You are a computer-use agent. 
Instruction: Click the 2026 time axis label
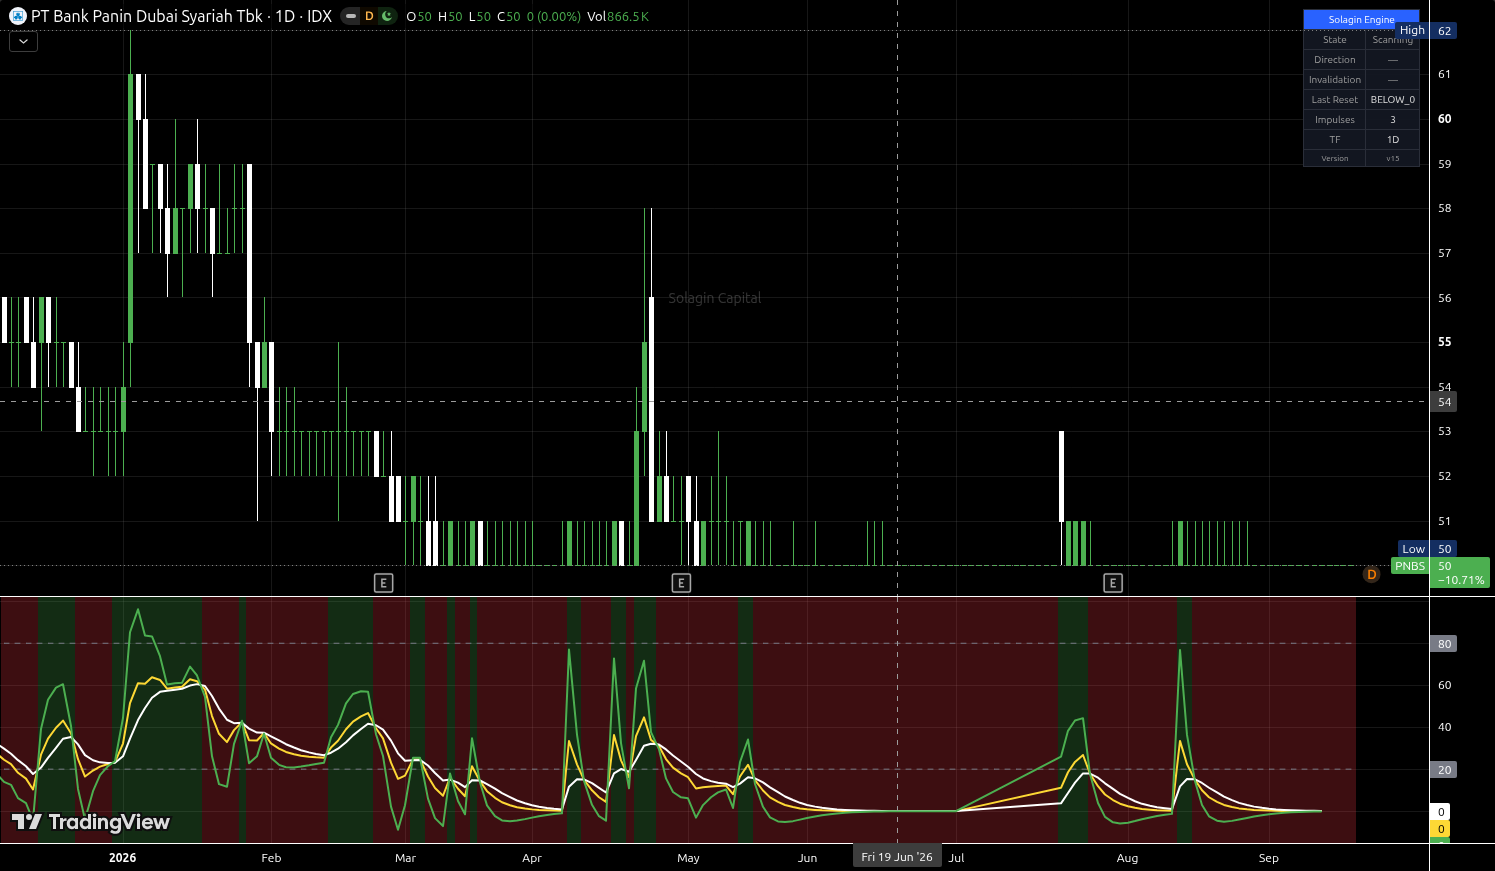(x=123, y=858)
